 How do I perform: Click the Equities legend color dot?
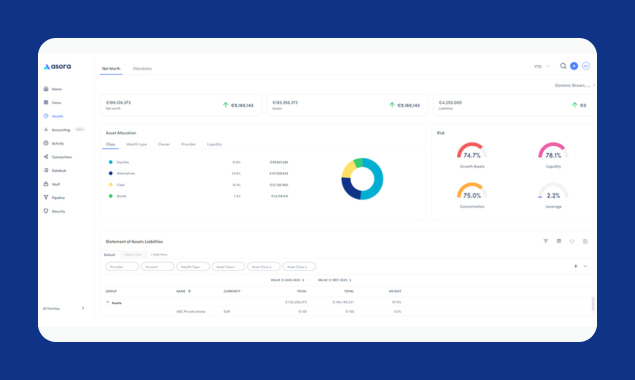pyautogui.click(x=111, y=162)
